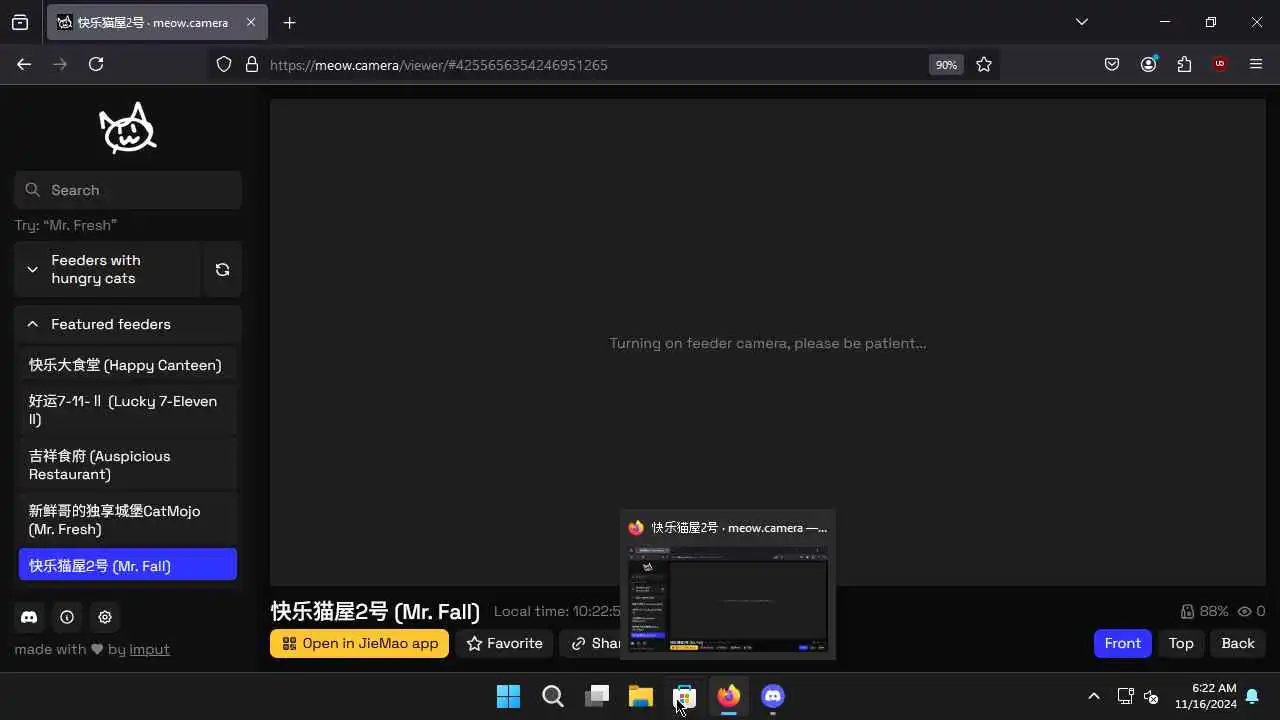The width and height of the screenshot is (1280, 720).
Task: Show hidden system tray icons
Action: click(x=1093, y=696)
